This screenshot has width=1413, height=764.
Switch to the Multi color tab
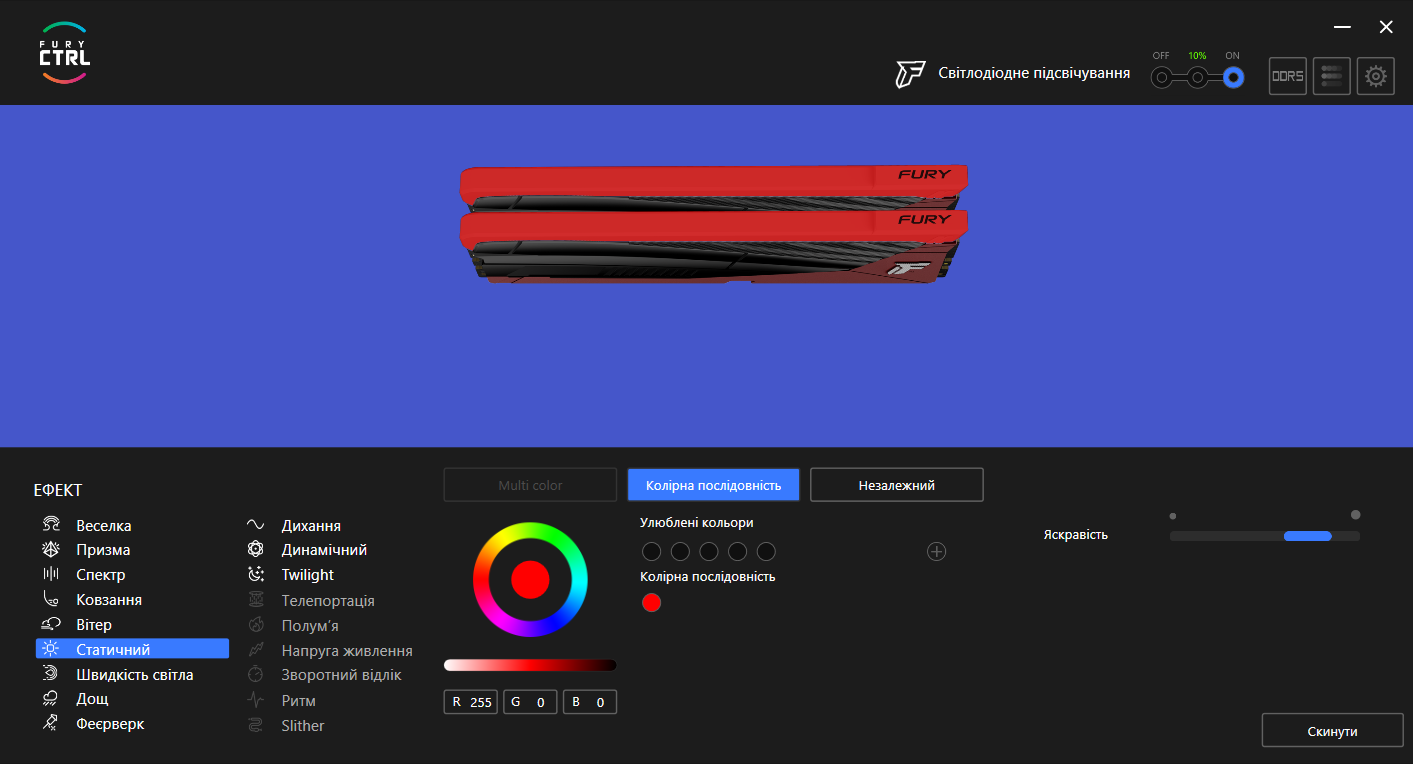[x=530, y=485]
